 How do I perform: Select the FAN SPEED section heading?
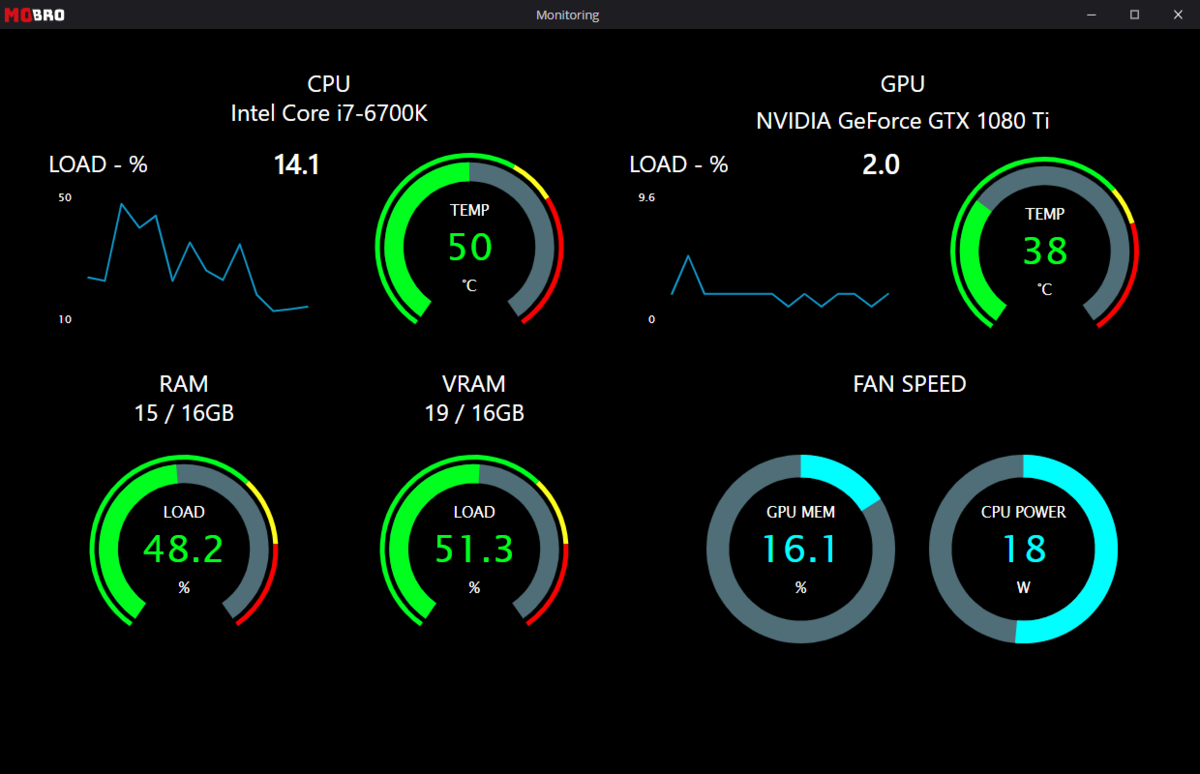[x=910, y=384]
